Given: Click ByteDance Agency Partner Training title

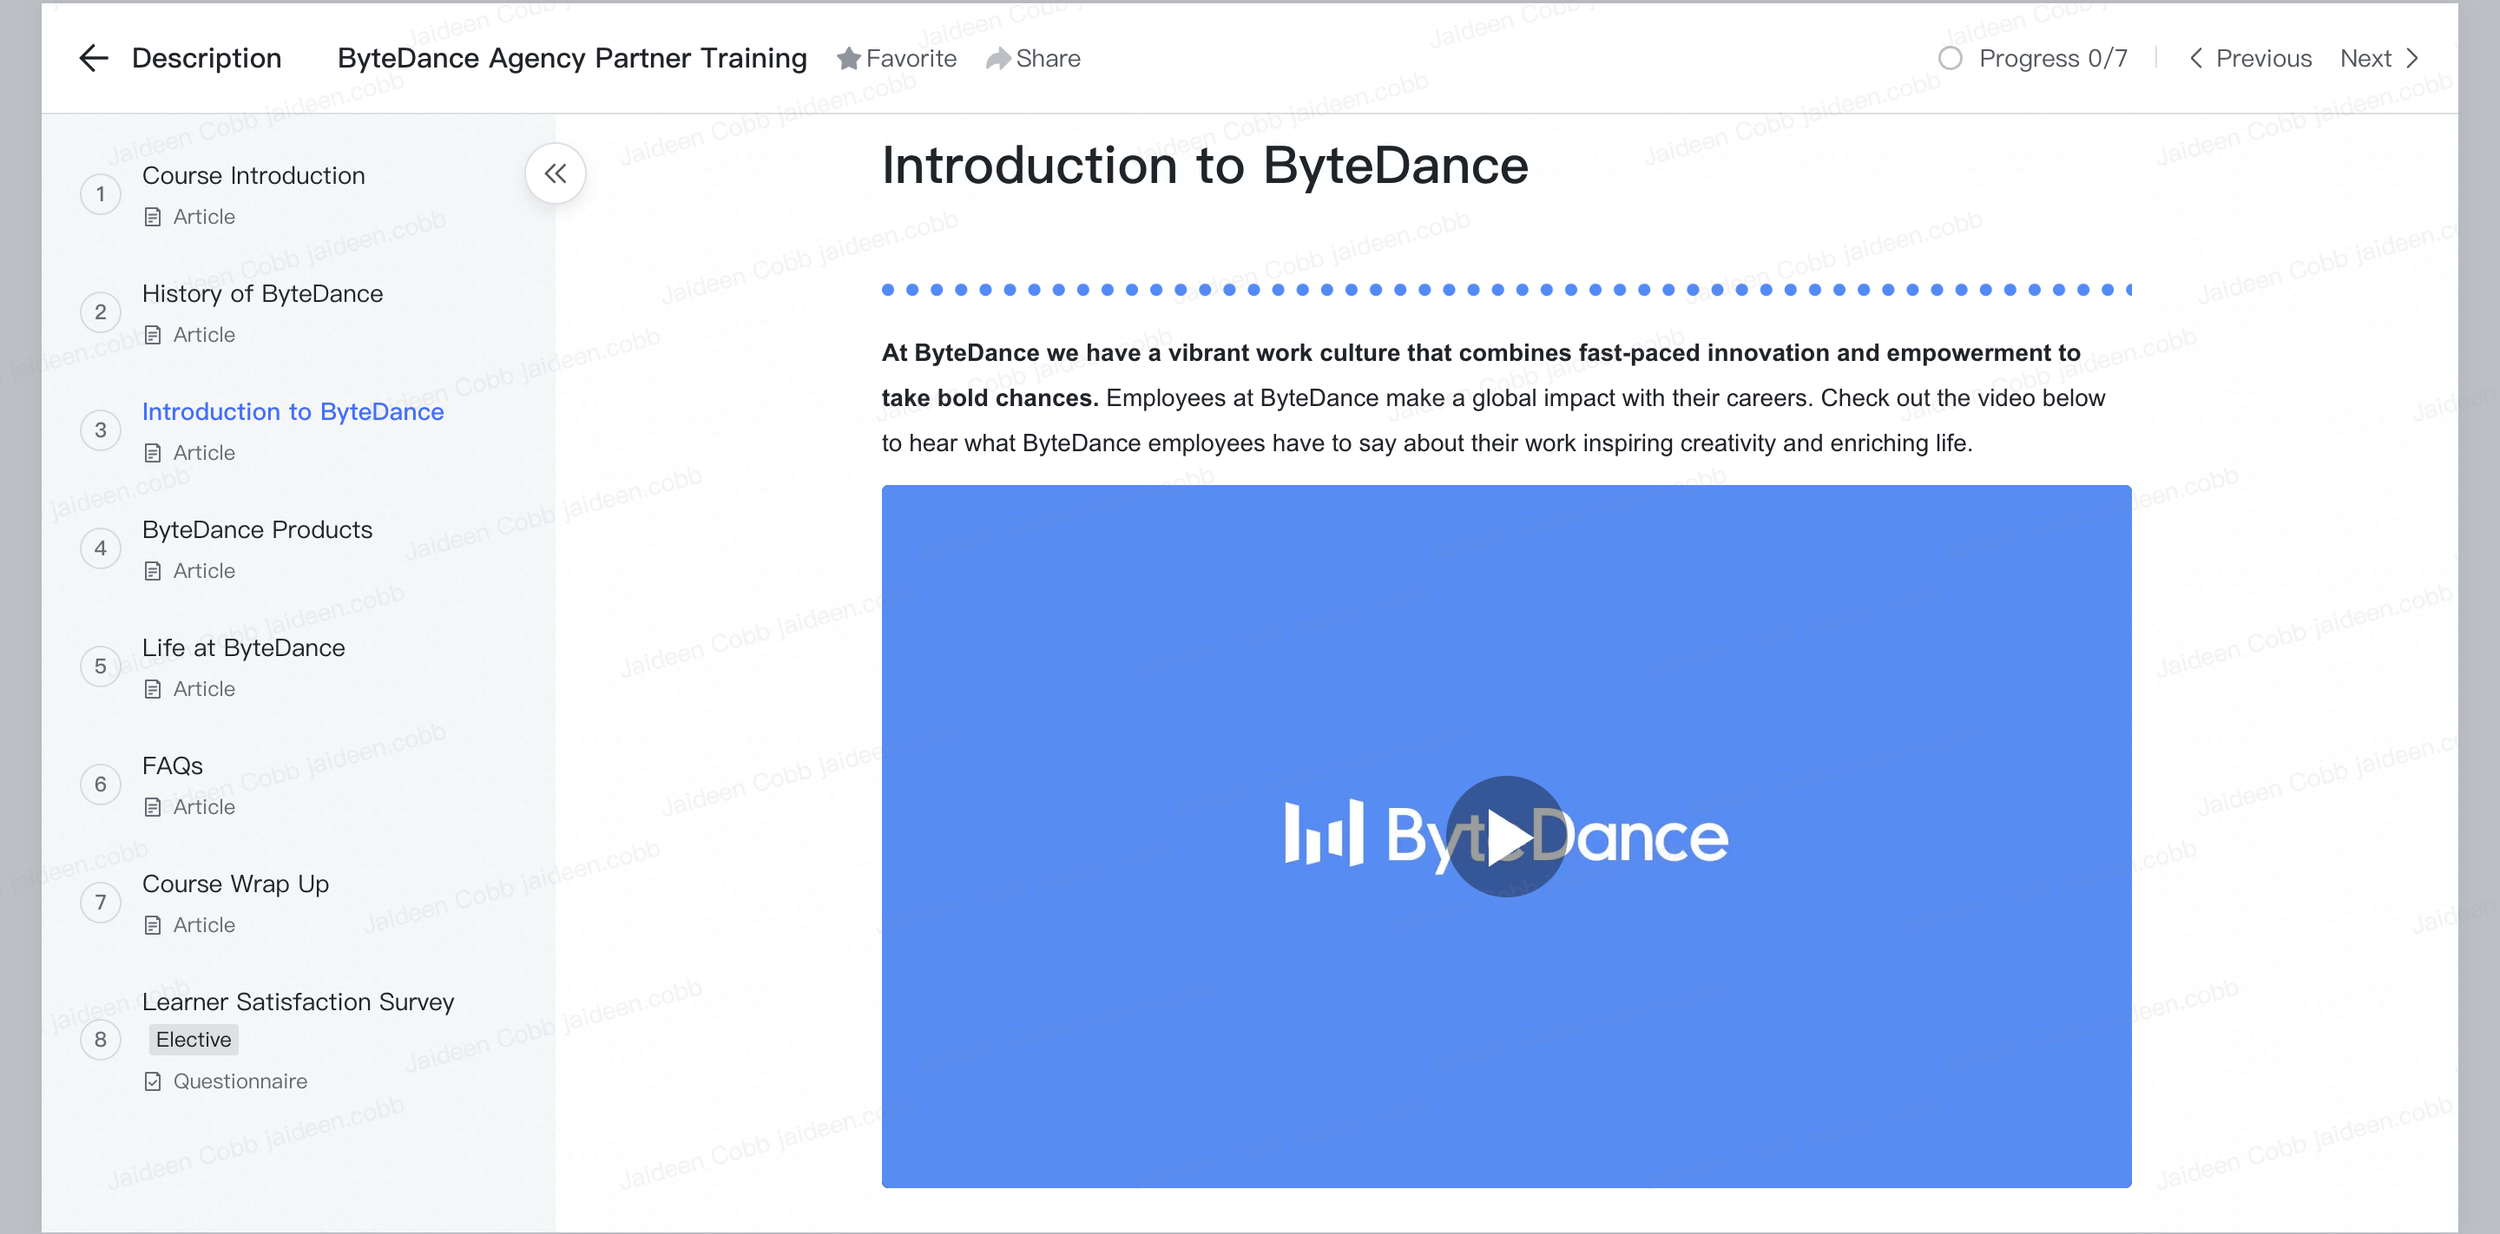Looking at the screenshot, I should click(x=571, y=58).
